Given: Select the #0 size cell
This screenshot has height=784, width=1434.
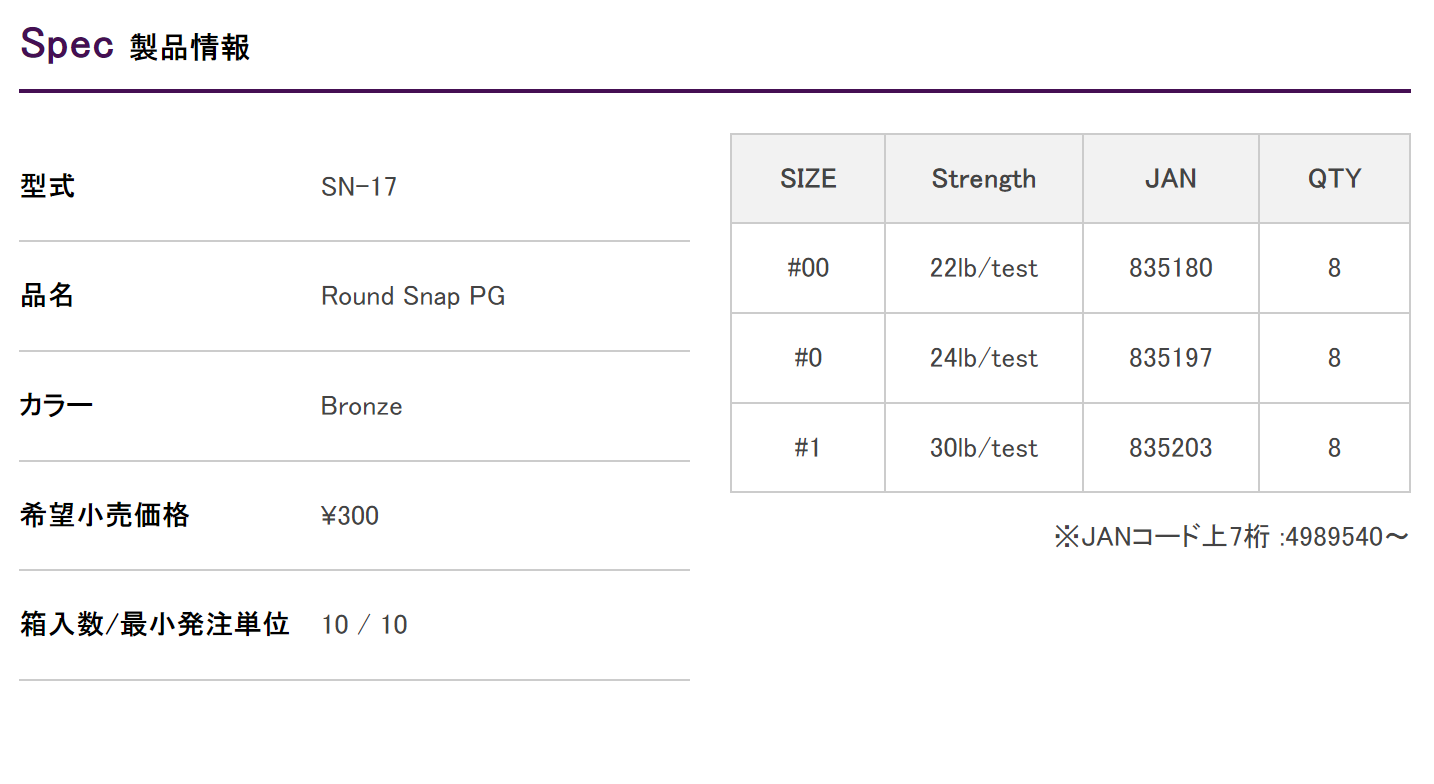Looking at the screenshot, I should point(808,358).
